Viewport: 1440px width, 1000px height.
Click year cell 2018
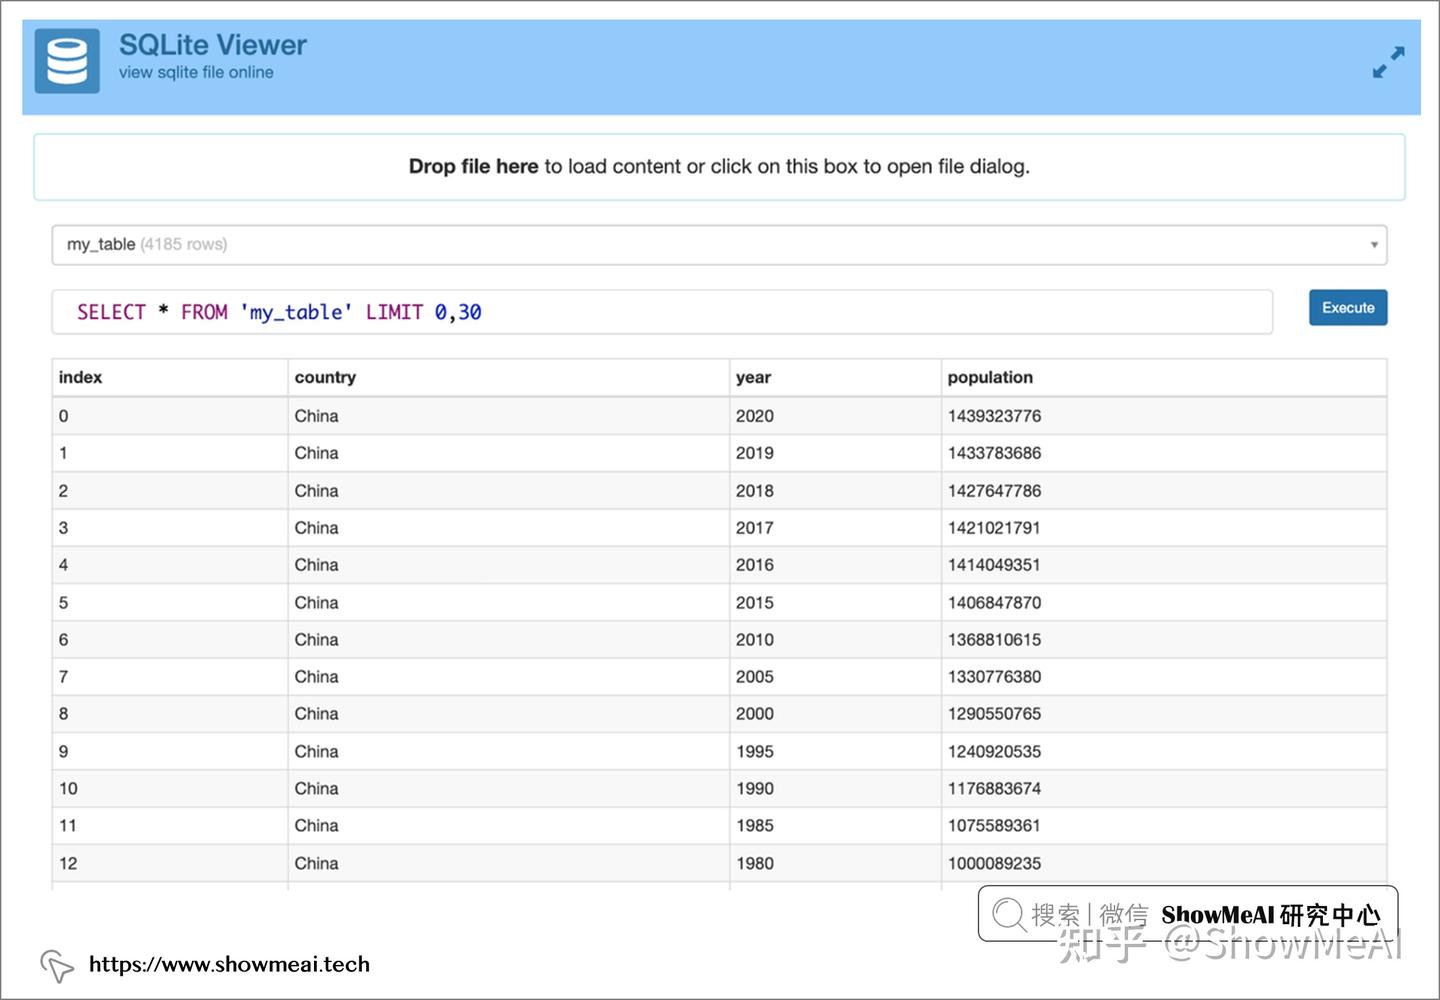point(836,491)
